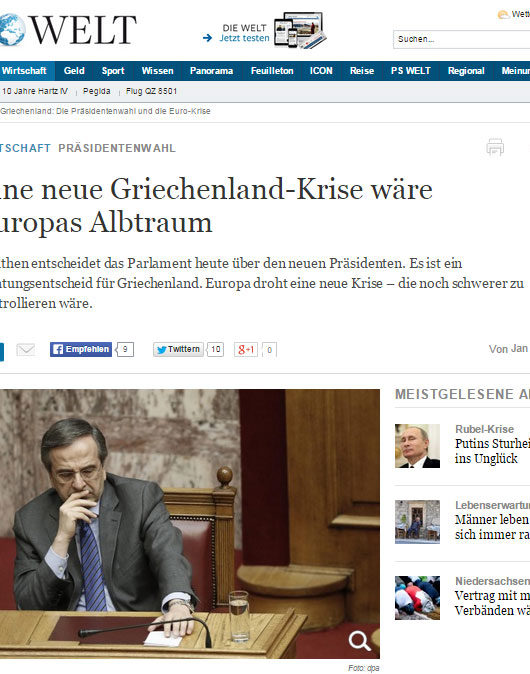Image resolution: width=530 pixels, height=674 pixels.
Task: Share article via envelope email icon
Action: pos(25,349)
